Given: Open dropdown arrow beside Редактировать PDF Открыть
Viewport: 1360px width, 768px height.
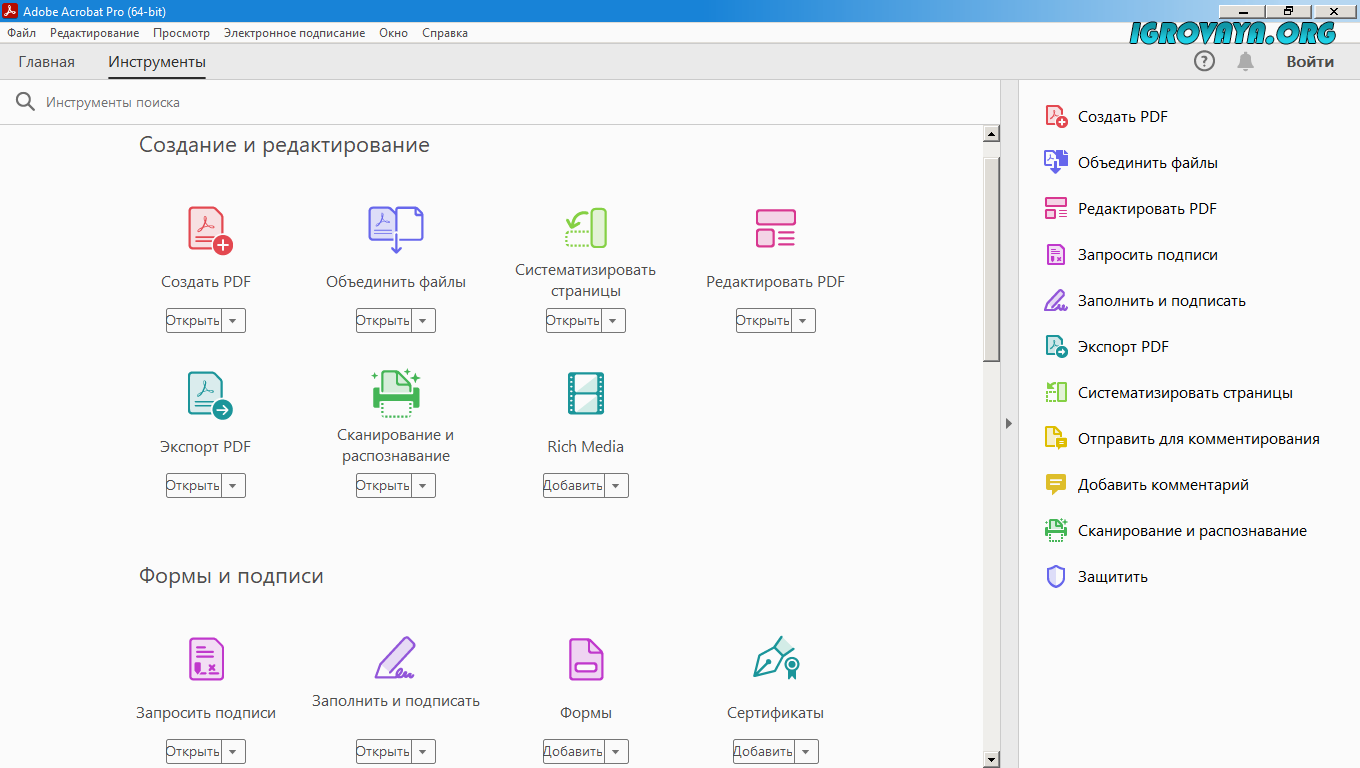Looking at the screenshot, I should [803, 321].
